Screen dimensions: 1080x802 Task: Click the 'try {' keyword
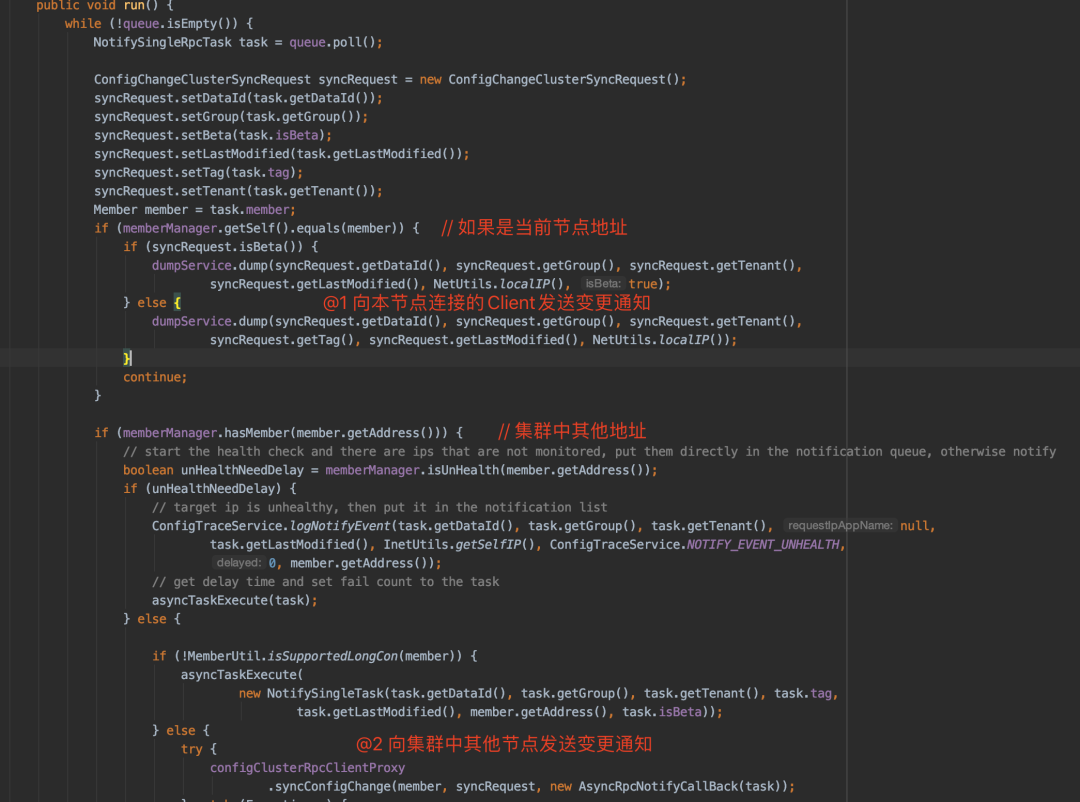[198, 749]
